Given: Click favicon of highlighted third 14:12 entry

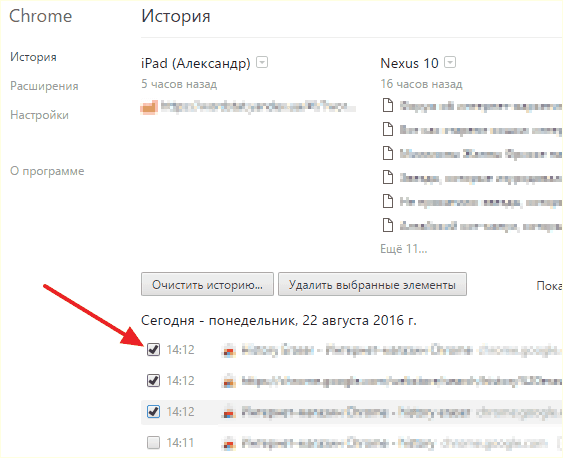Looking at the screenshot, I should 229,412.
